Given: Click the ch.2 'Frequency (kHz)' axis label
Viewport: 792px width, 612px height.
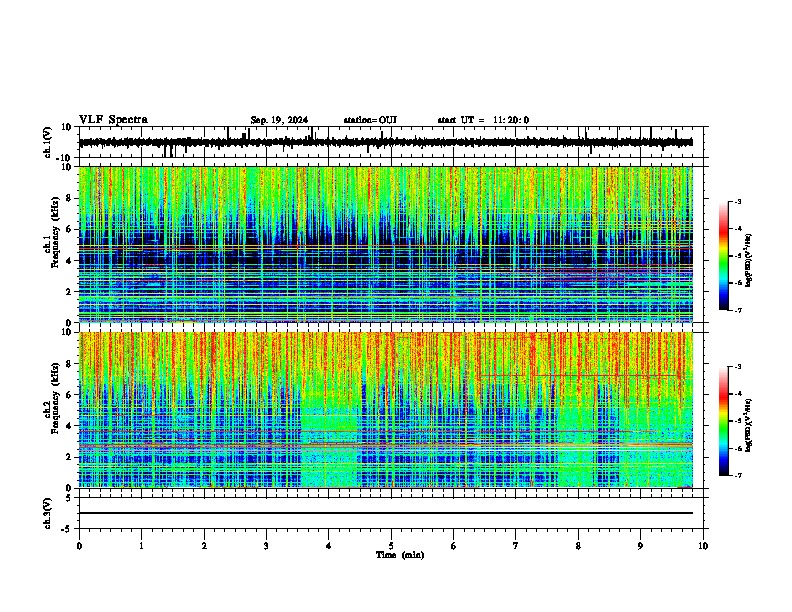Looking at the screenshot, I should click(x=55, y=398).
